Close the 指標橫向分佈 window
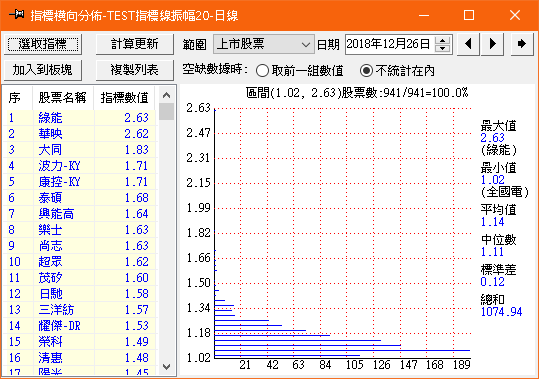This screenshot has height=379, width=539. 515,15
